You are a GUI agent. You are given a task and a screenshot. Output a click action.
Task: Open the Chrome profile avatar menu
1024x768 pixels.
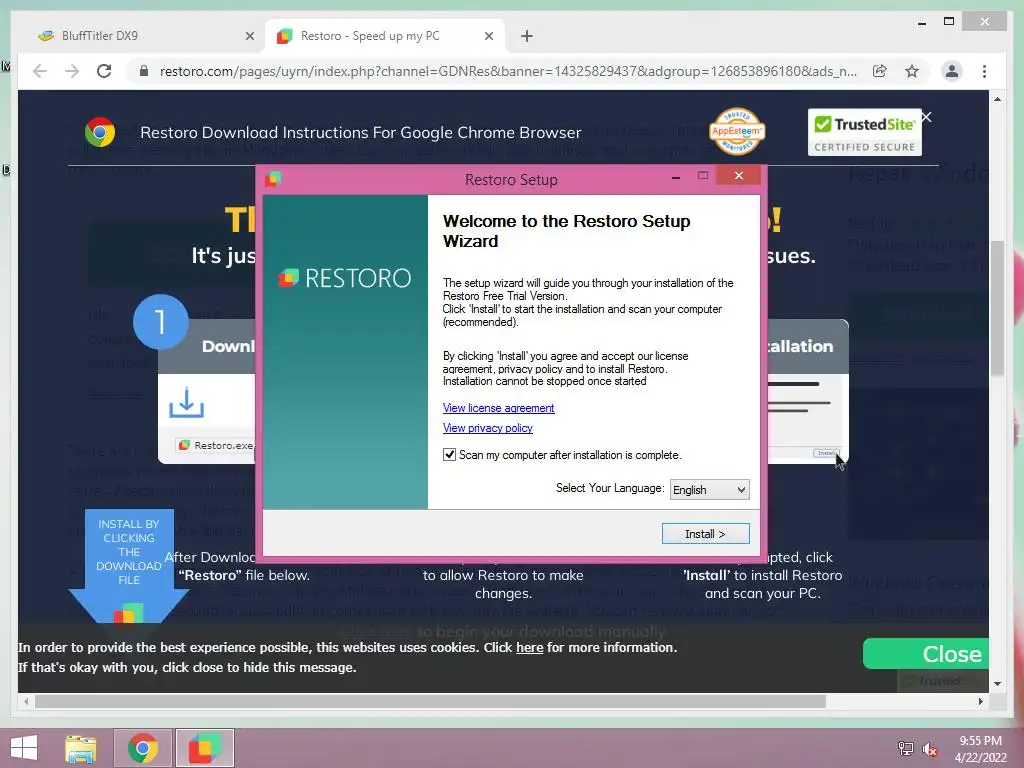(x=952, y=71)
